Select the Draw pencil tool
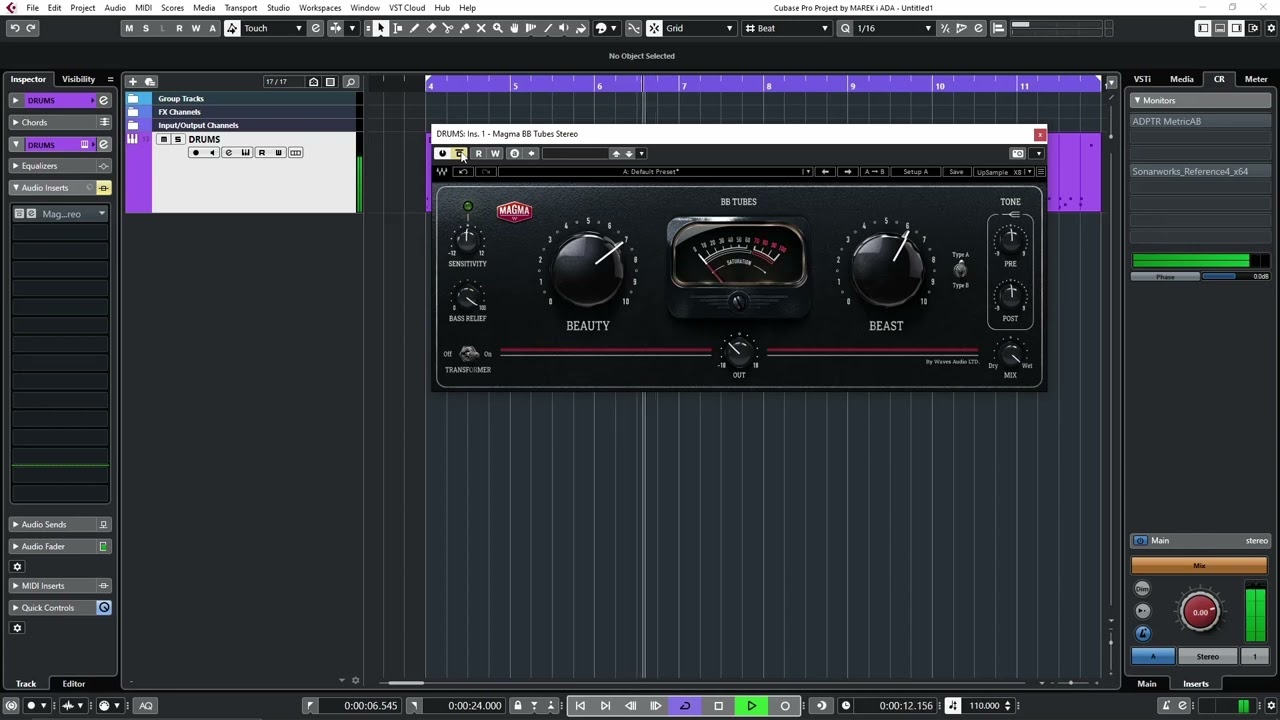 (414, 28)
